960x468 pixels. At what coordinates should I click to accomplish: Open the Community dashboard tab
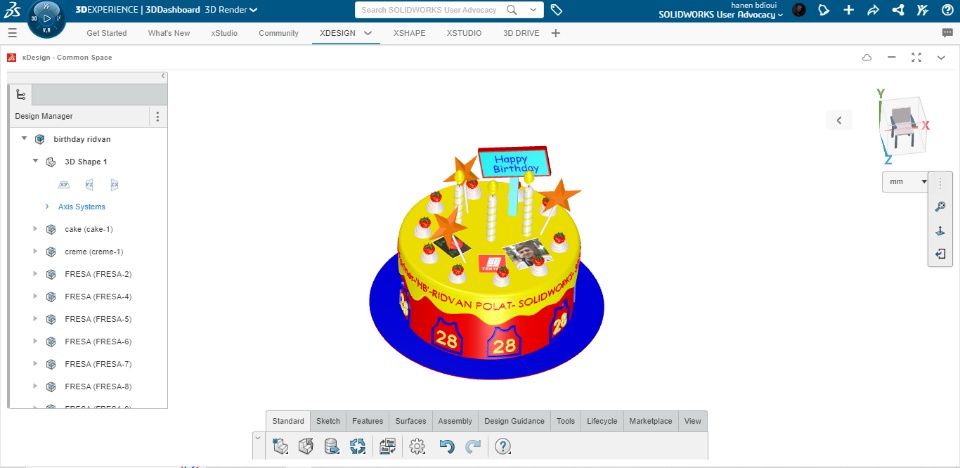pyautogui.click(x=279, y=33)
